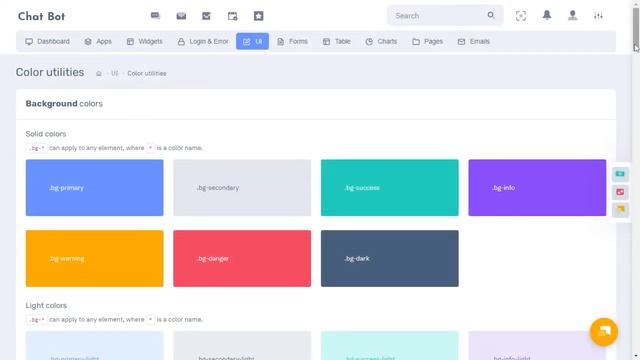
Task: Select the bg-primary-light swatch
Action: point(95,346)
